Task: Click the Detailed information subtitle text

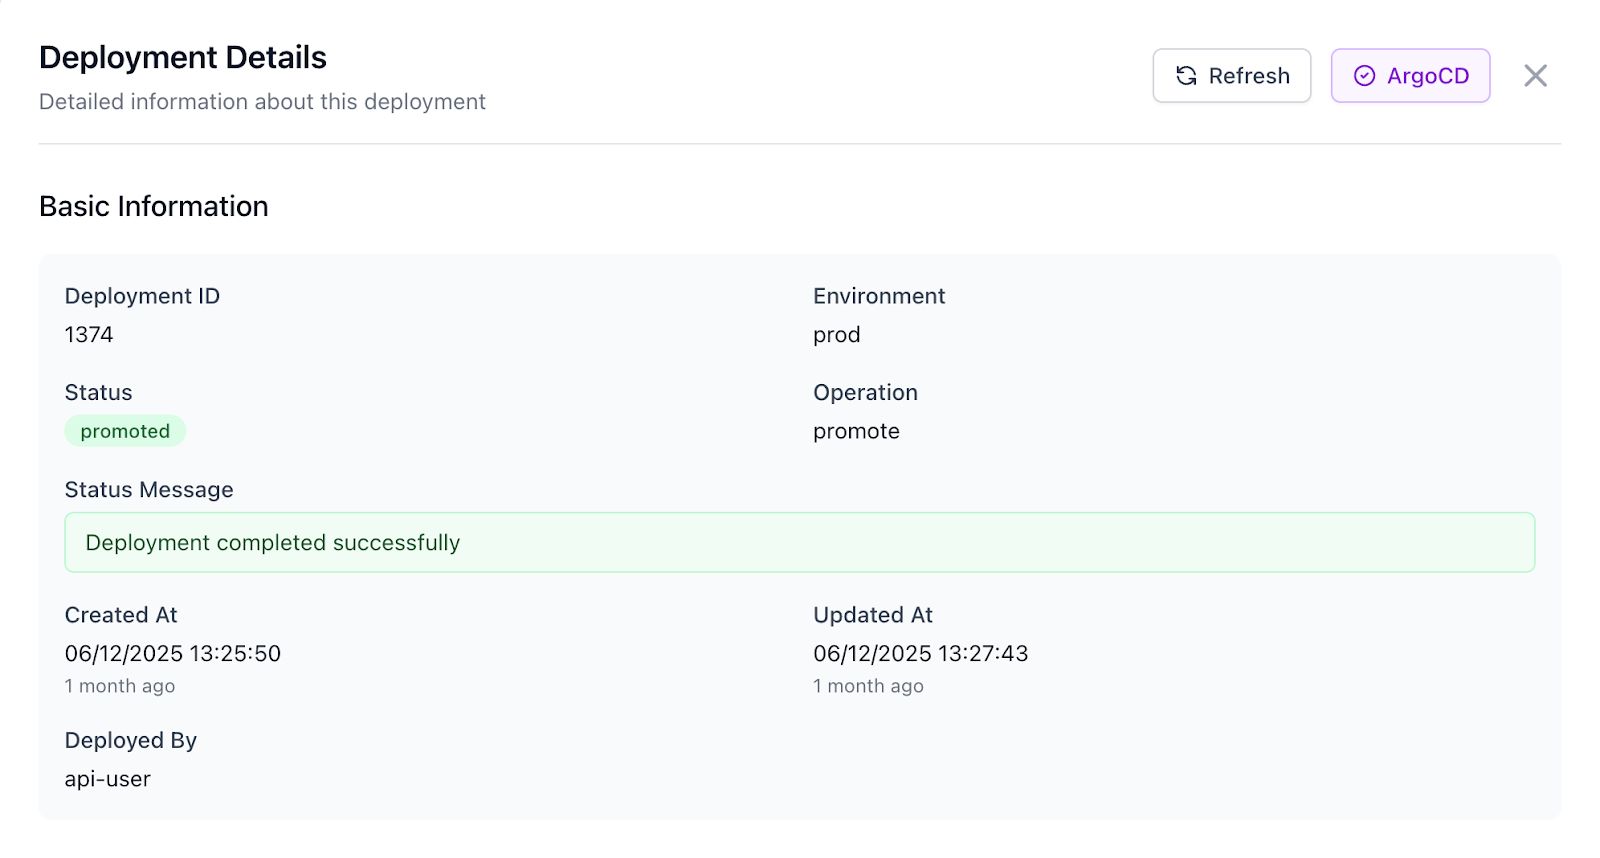Action: pyautogui.click(x=262, y=102)
